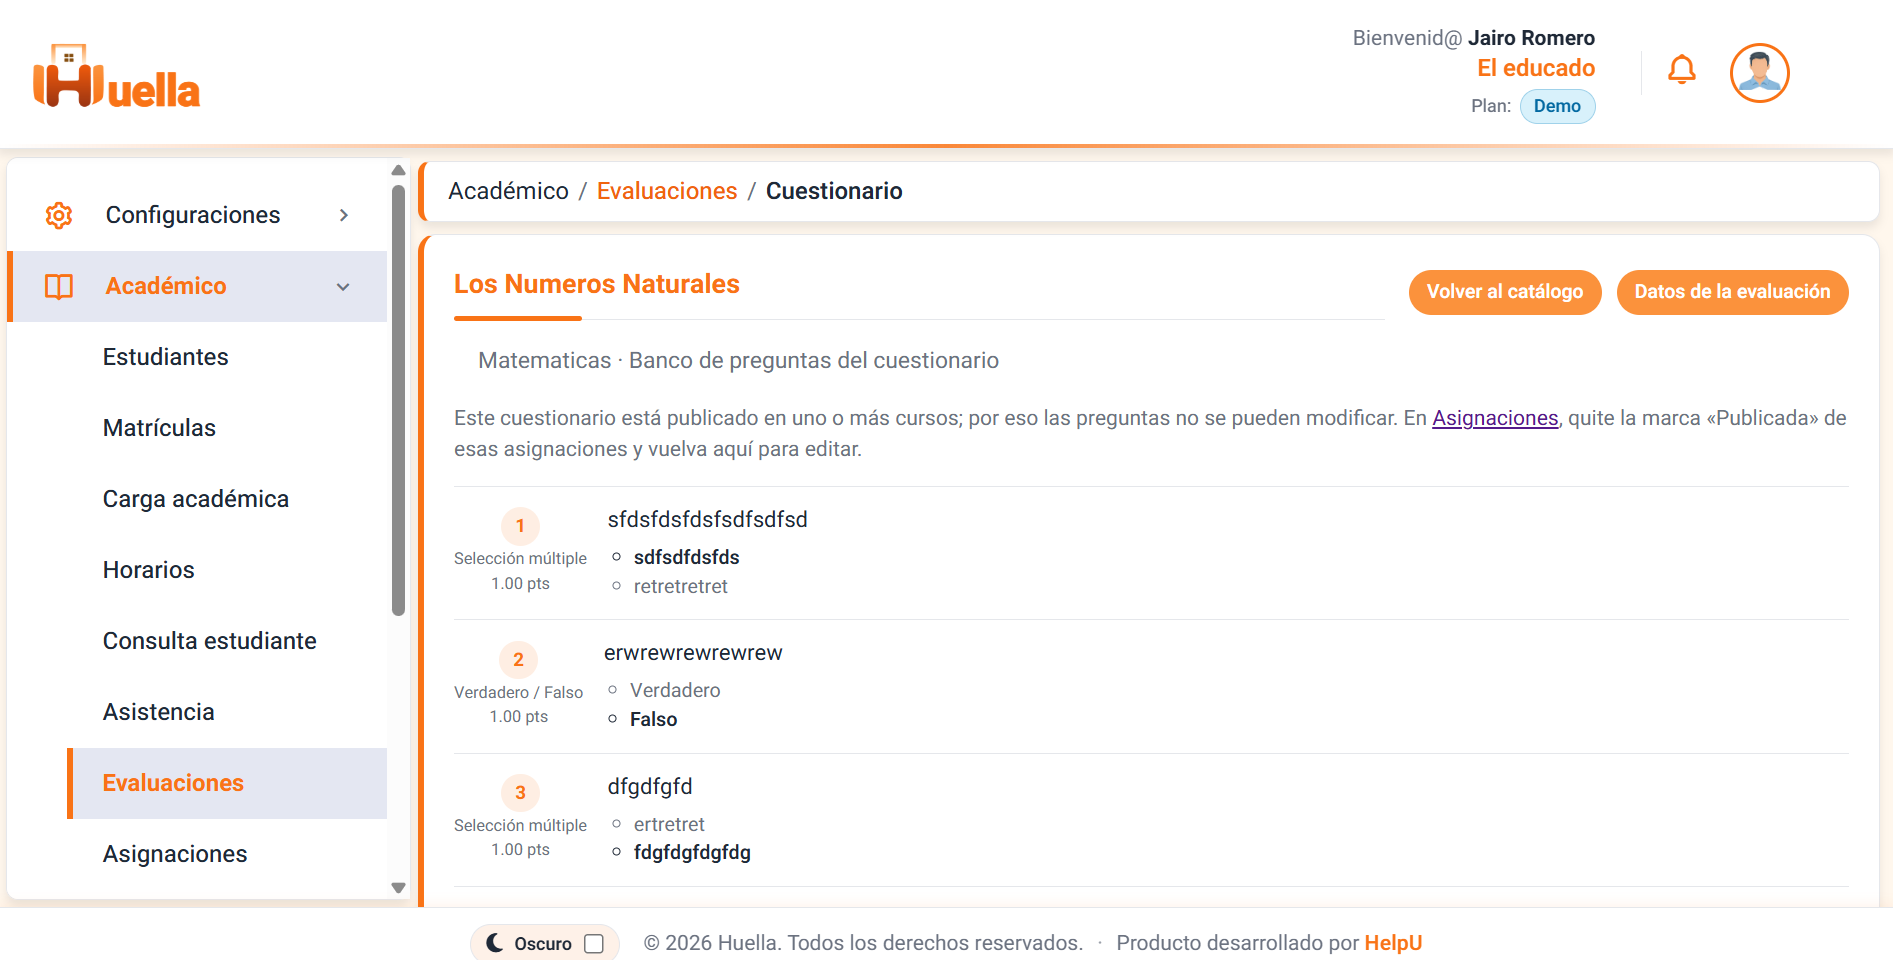Click the 'Los Numeros Naturales' title

point(597,284)
